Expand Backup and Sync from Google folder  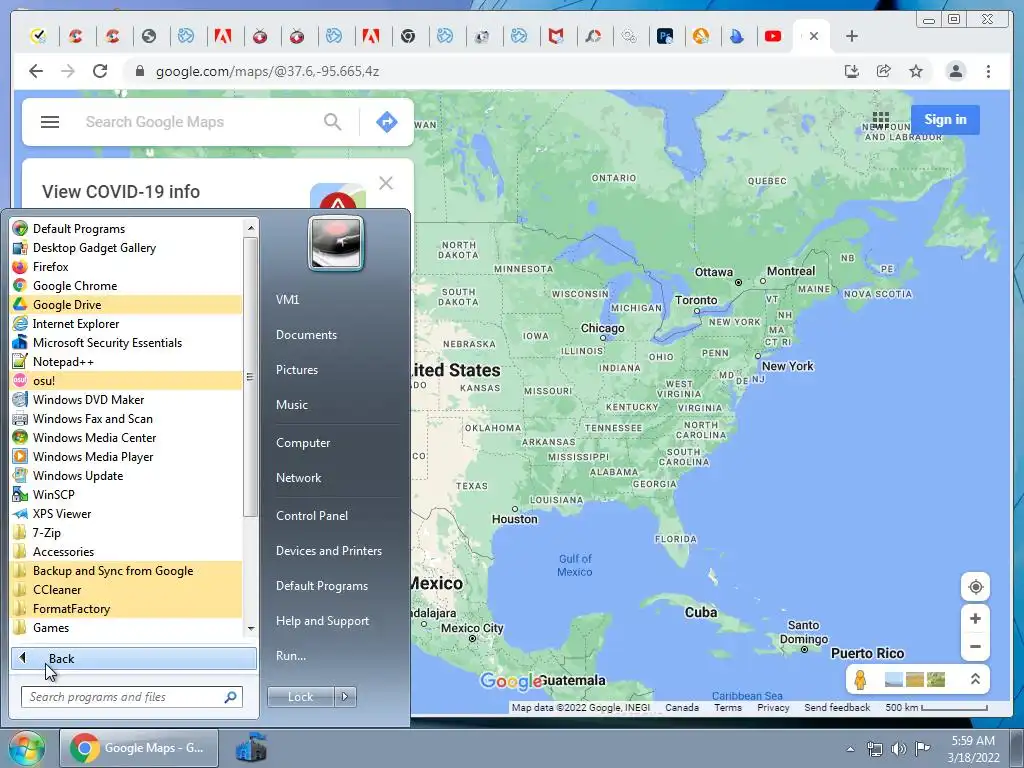click(x=112, y=570)
